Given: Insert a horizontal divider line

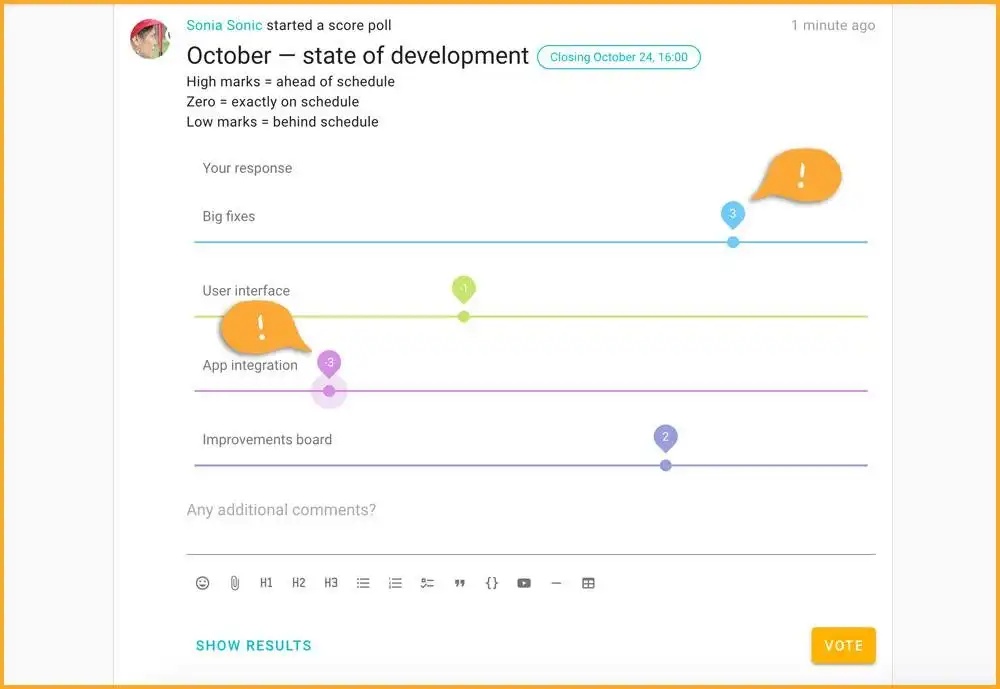Looking at the screenshot, I should click(x=556, y=583).
